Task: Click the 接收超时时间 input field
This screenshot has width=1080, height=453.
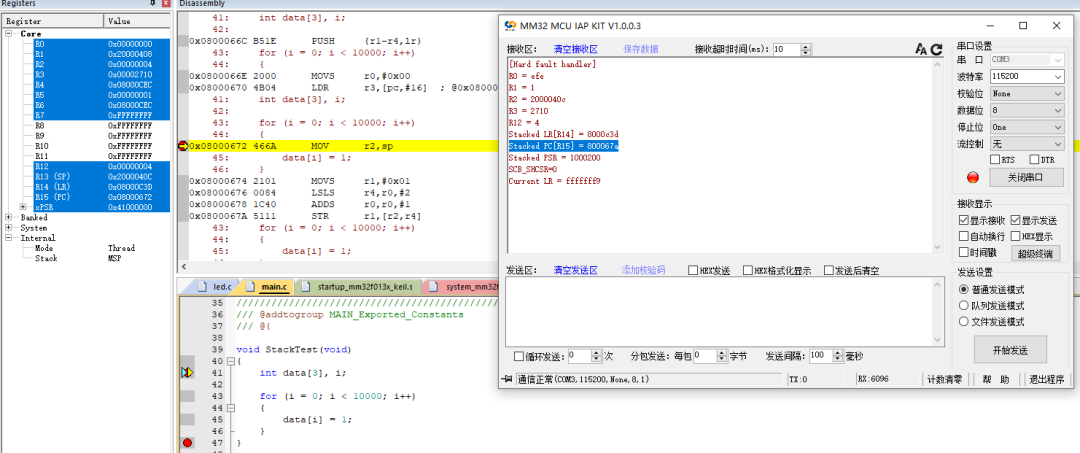Action: click(787, 50)
